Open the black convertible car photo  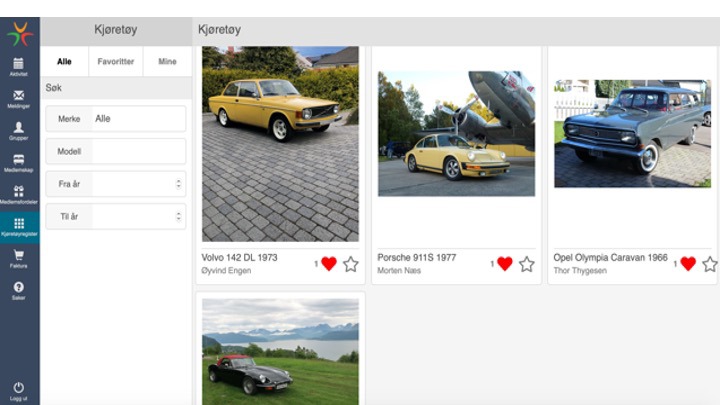point(280,350)
